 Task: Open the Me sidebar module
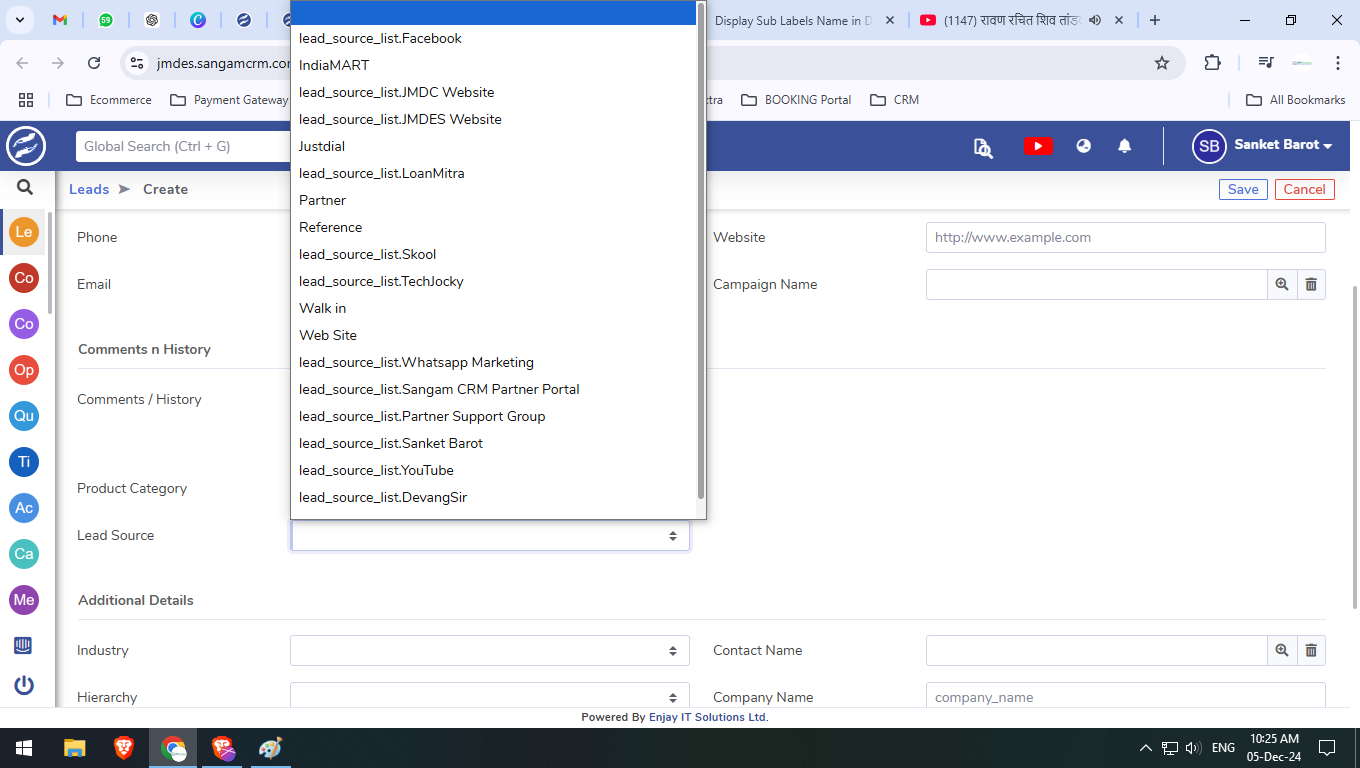(x=24, y=600)
